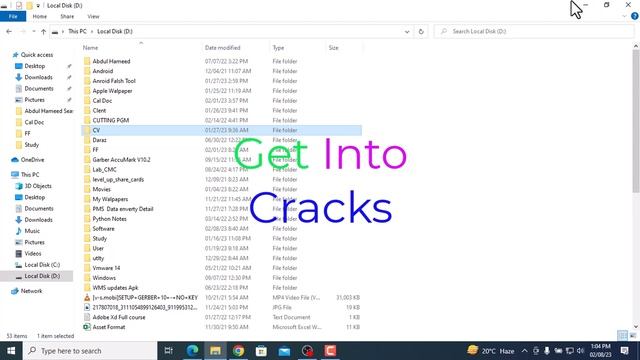The height and width of the screenshot is (360, 640).
Task: Sort by the Name column header
Action: [x=90, y=48]
